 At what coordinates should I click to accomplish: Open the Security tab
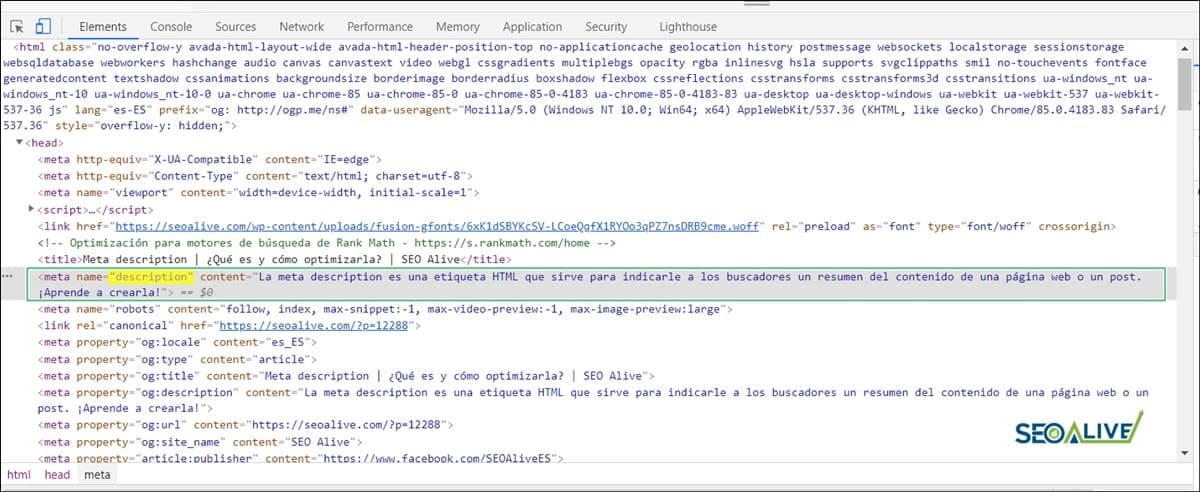click(606, 27)
